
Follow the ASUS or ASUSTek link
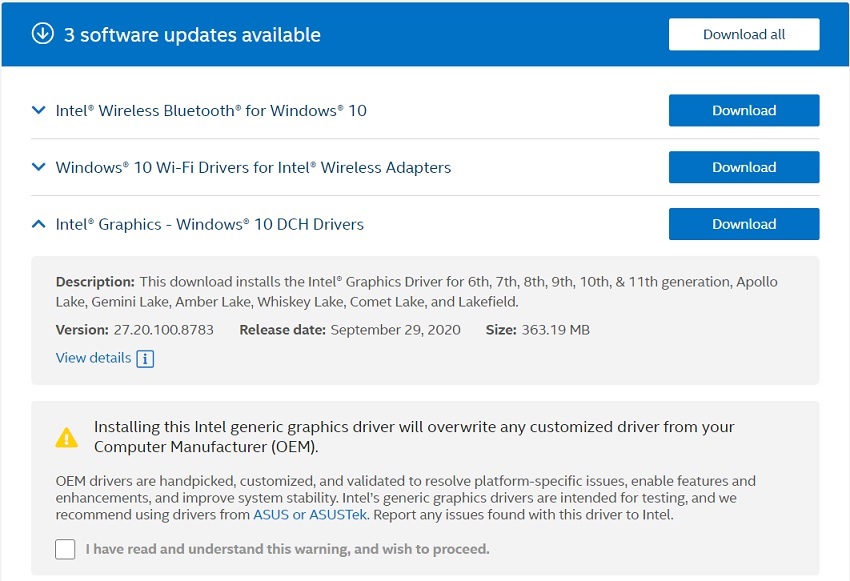point(310,515)
